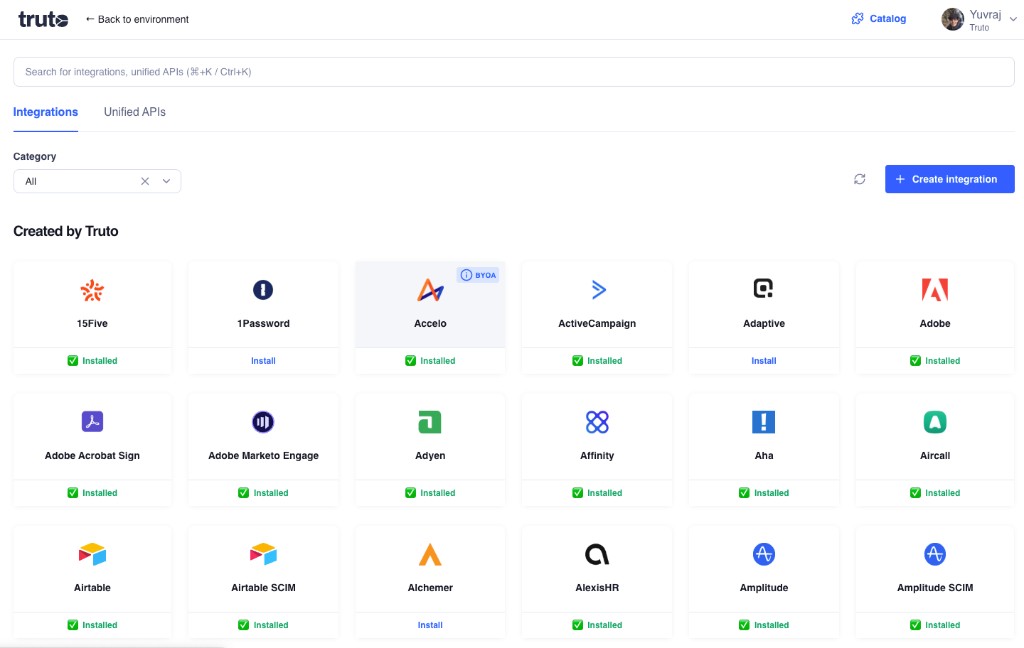Click the AlexisHR logo icon

coord(597,554)
